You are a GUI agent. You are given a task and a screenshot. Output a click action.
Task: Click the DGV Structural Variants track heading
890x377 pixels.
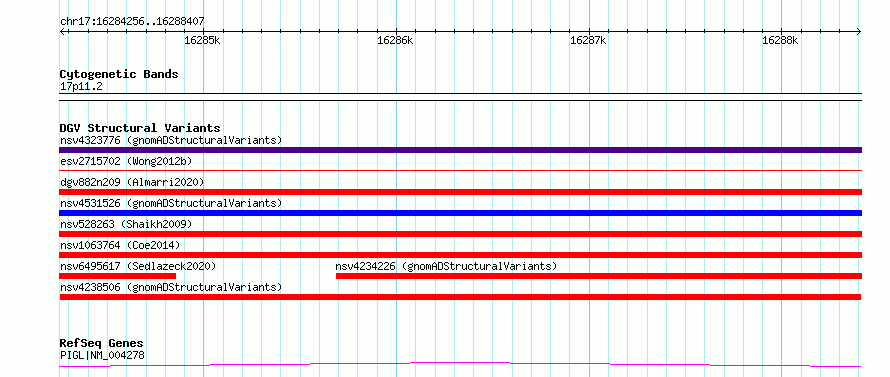click(140, 128)
